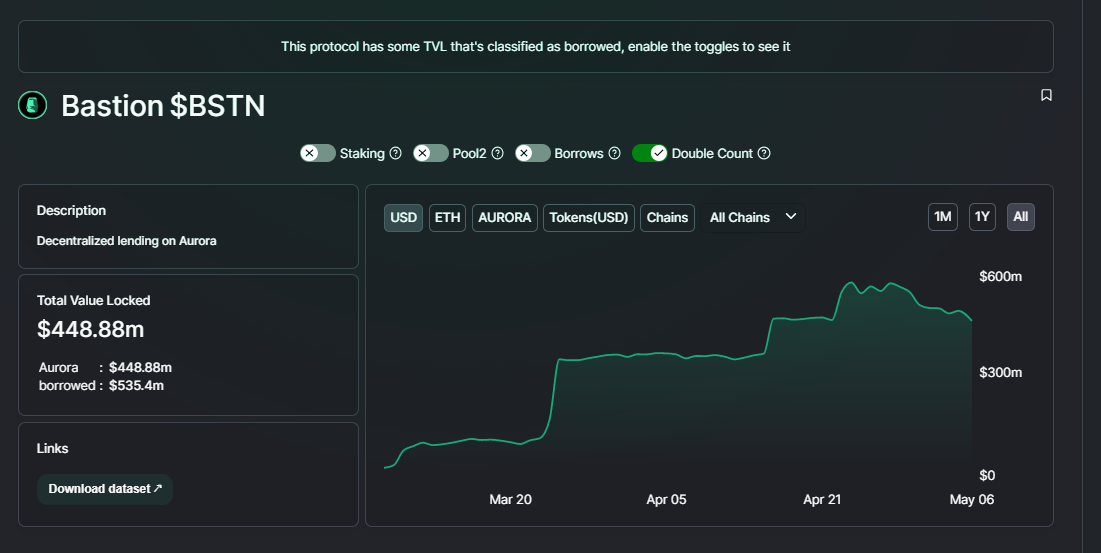Click the Links section heading

(53, 448)
